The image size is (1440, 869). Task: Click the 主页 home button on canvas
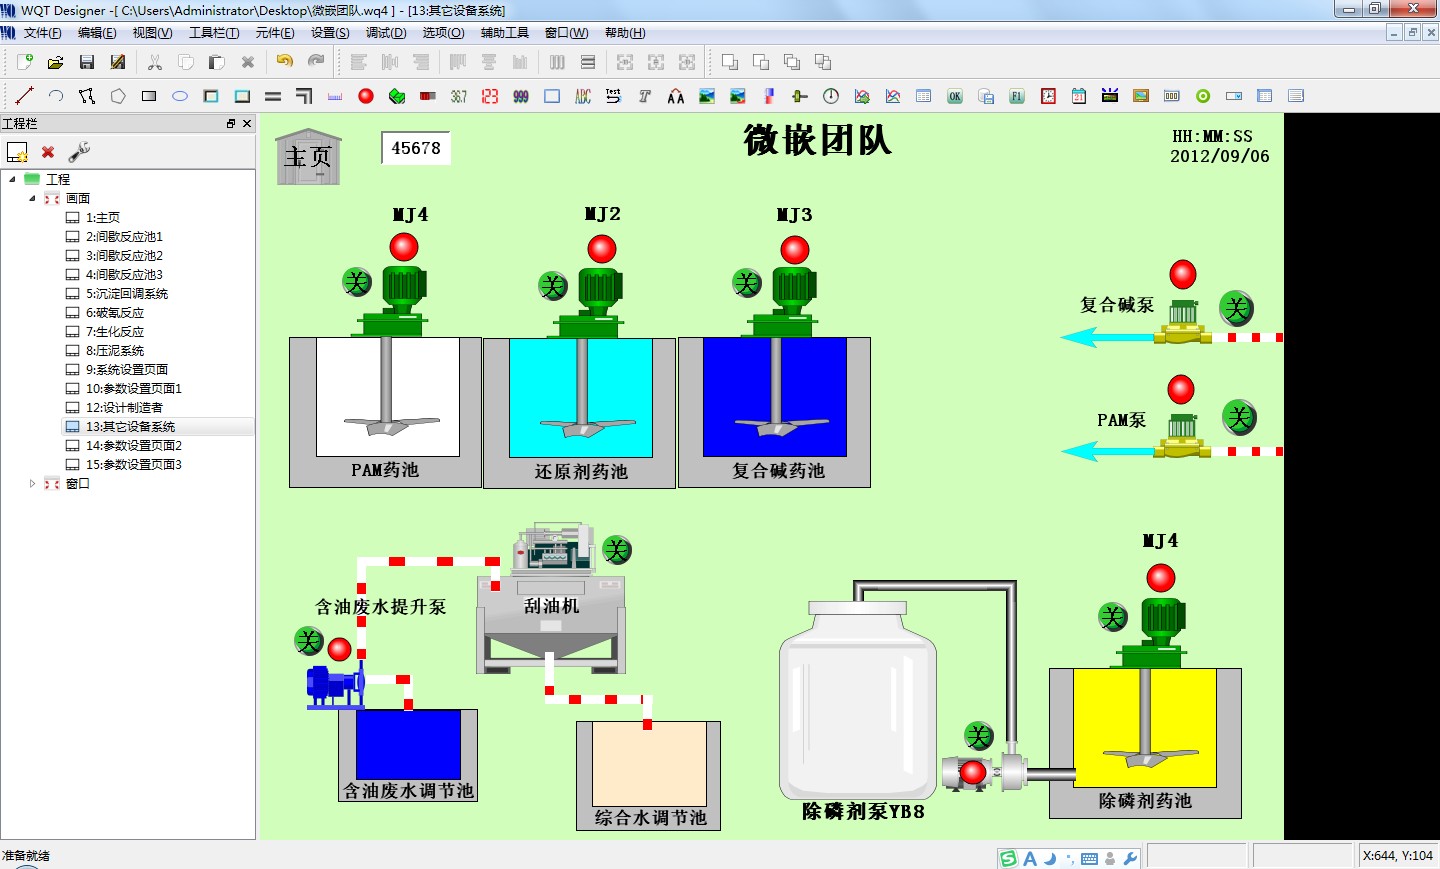[308, 157]
